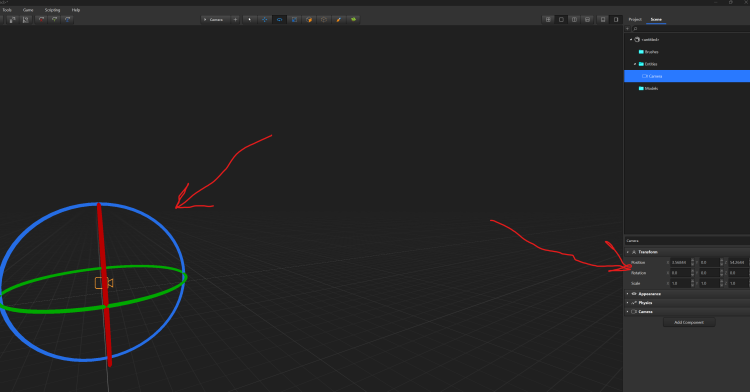Click the plus button beside Camera dropdown
The height and width of the screenshot is (392, 750).
[235, 20]
